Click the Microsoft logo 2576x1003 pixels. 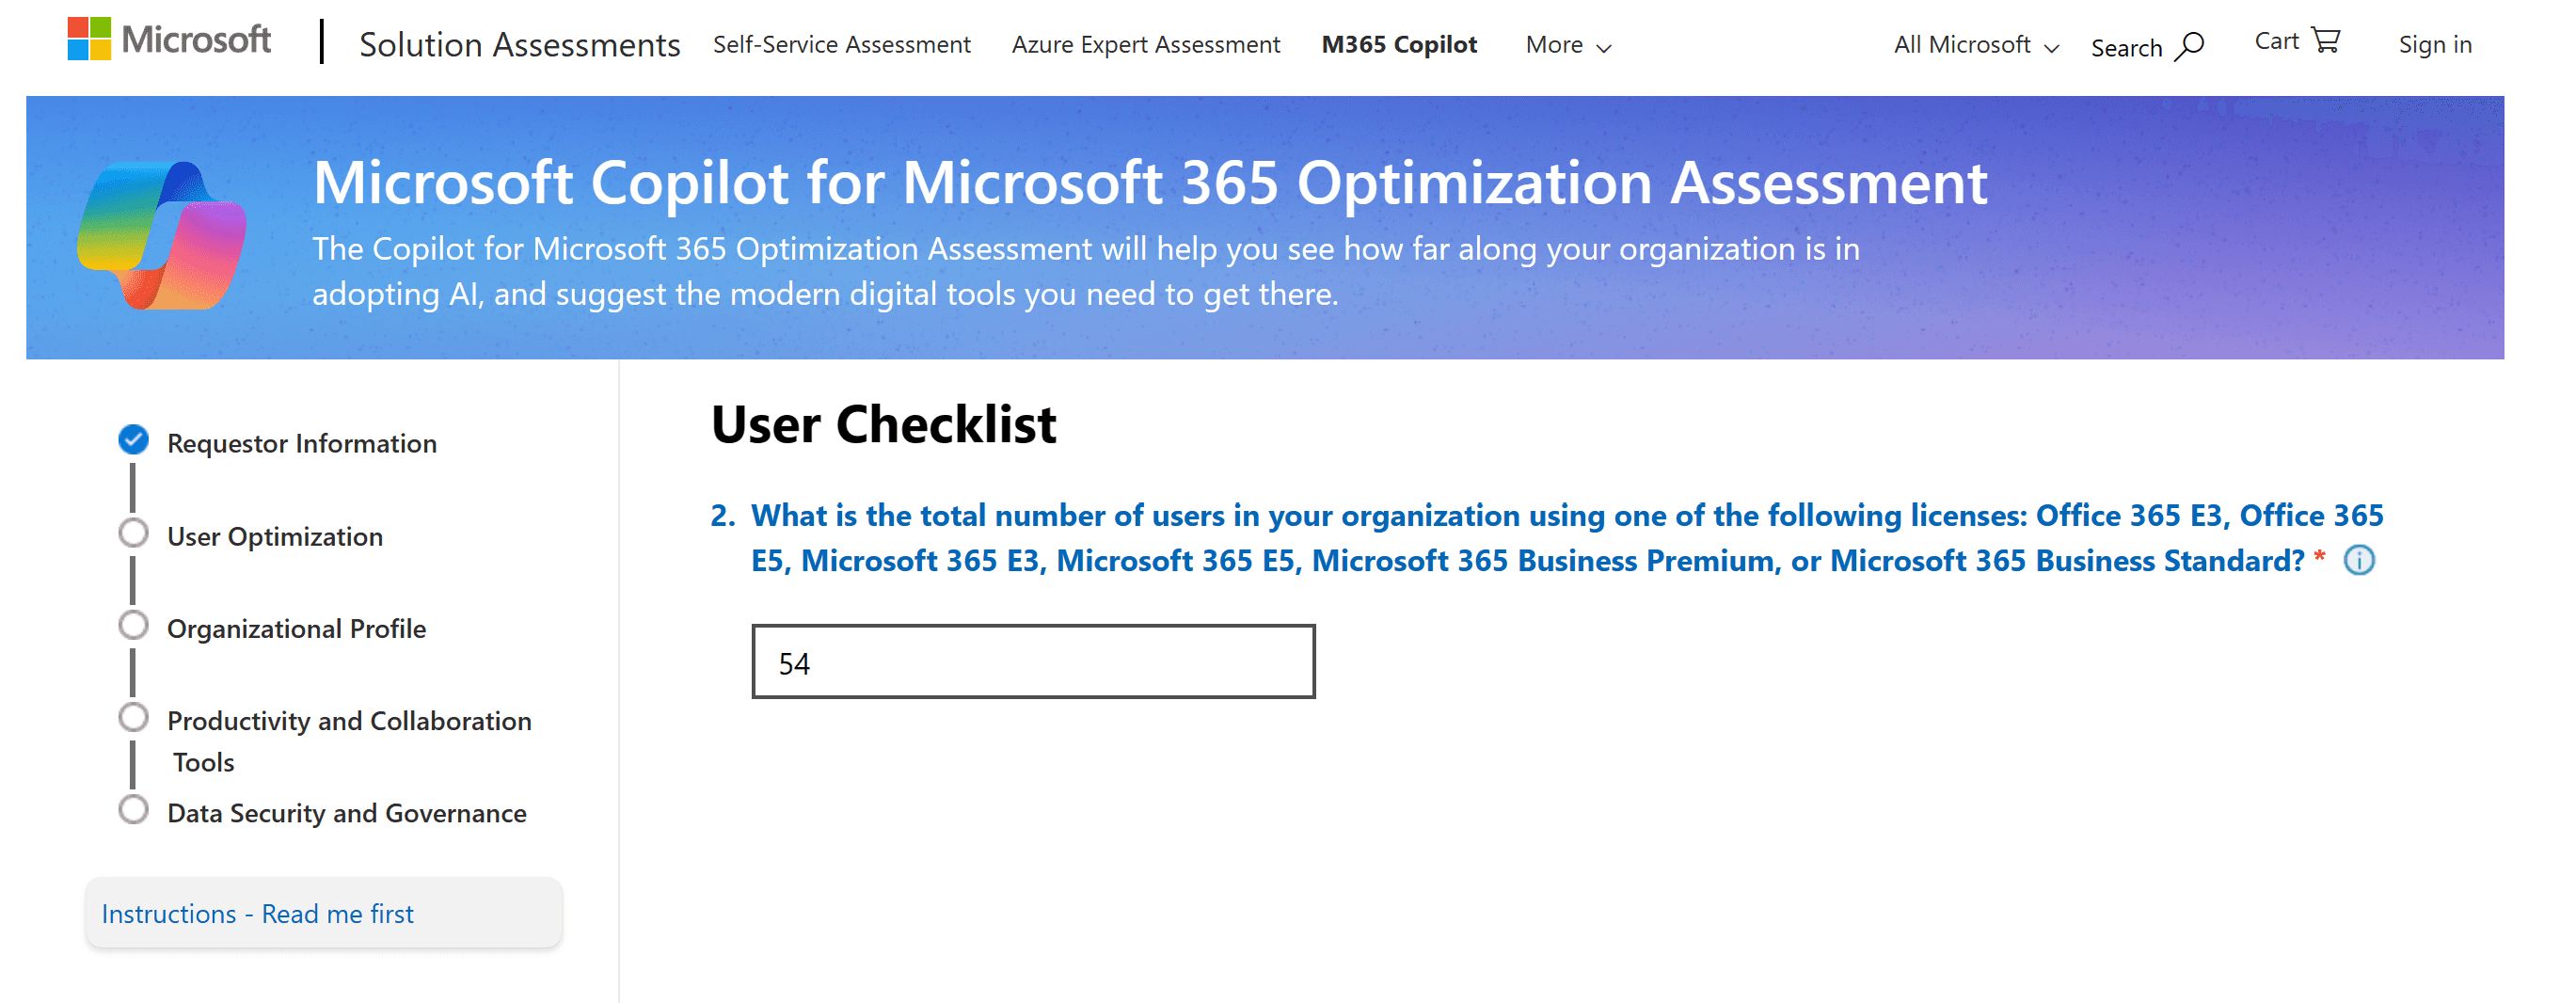click(169, 40)
